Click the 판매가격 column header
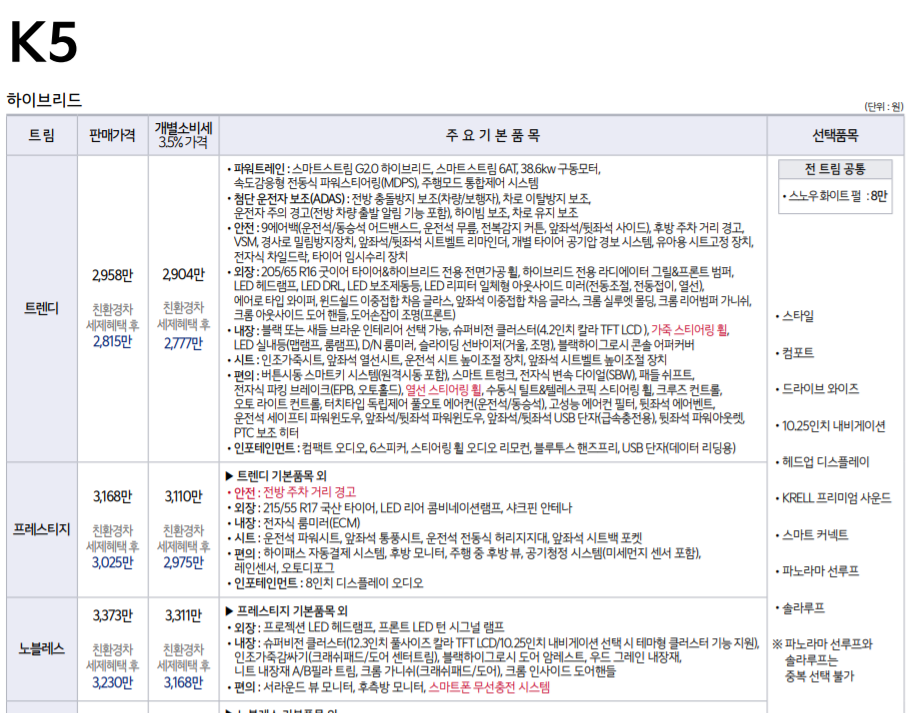The image size is (911, 713). point(112,135)
